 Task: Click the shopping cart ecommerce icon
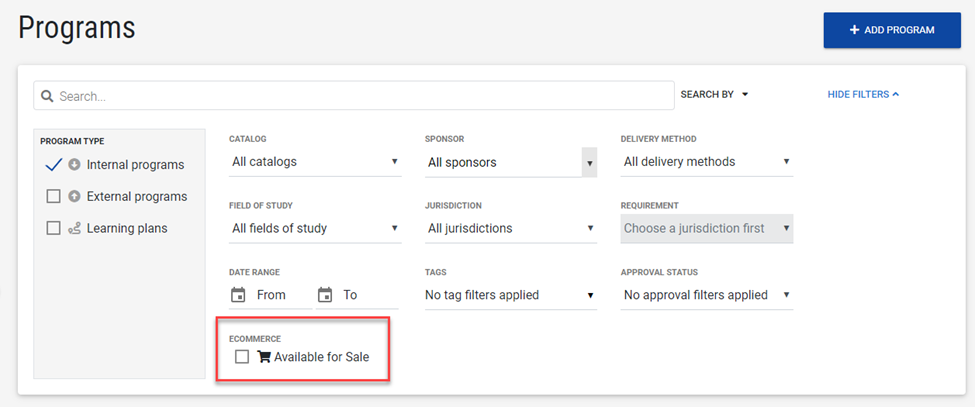point(264,357)
